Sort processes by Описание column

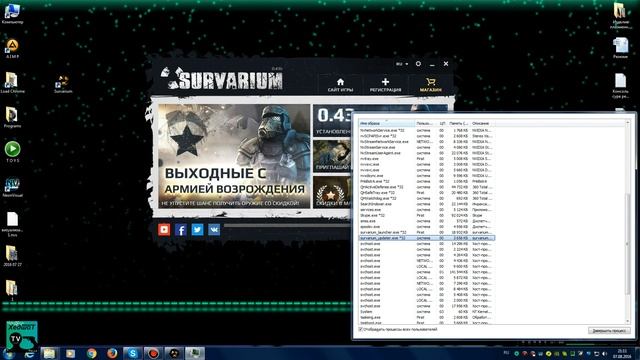482,123
